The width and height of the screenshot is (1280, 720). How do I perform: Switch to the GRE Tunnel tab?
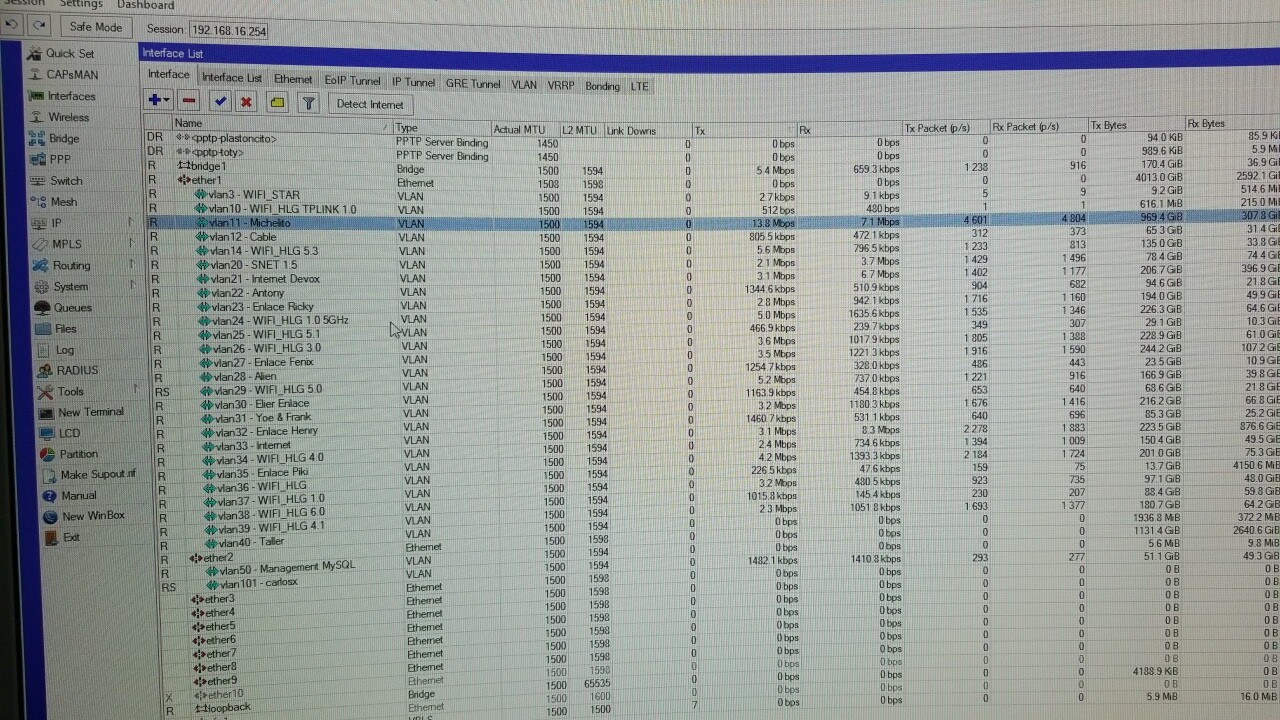473,84
